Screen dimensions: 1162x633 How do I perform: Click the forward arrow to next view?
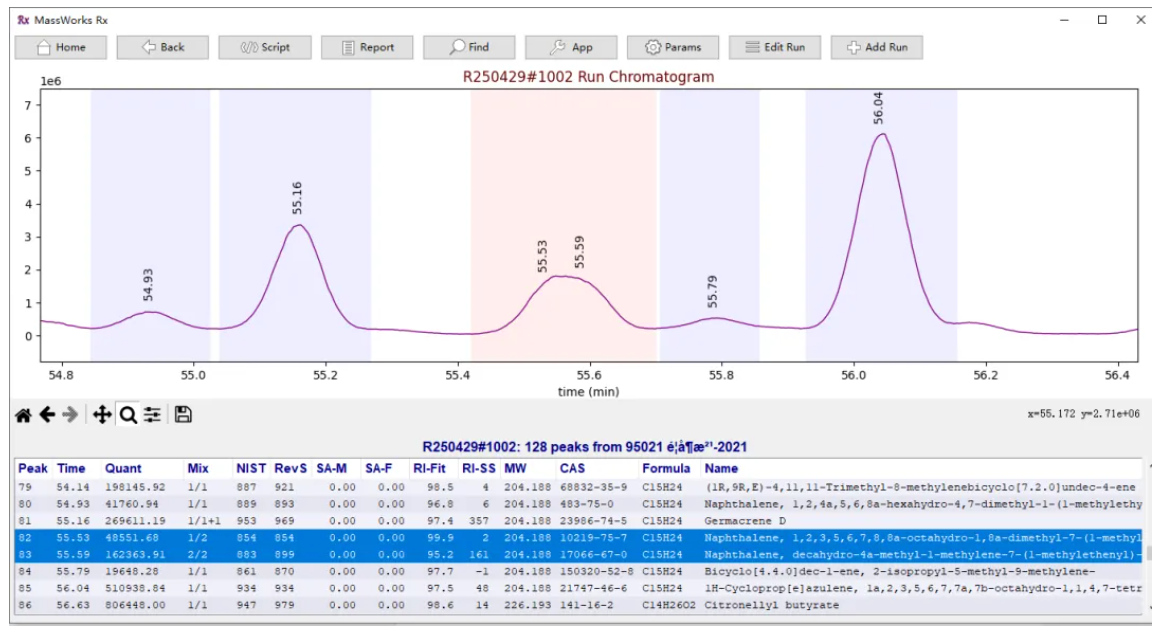coord(71,414)
